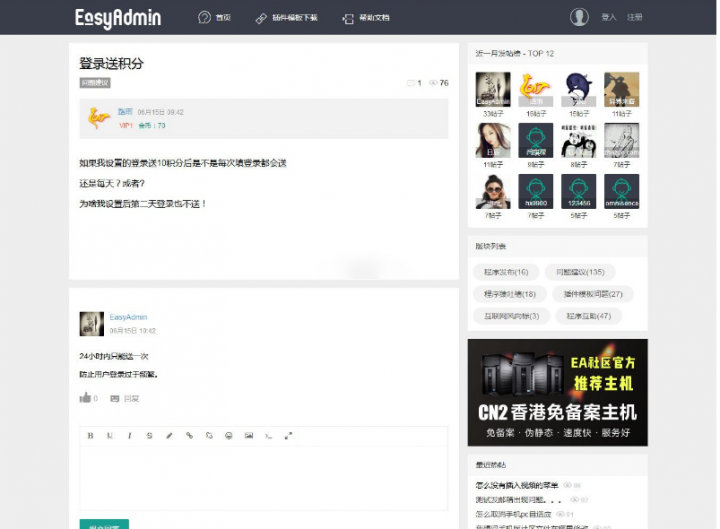Open the 123456 user avatar
This screenshot has width=720, height=529.
point(579,191)
